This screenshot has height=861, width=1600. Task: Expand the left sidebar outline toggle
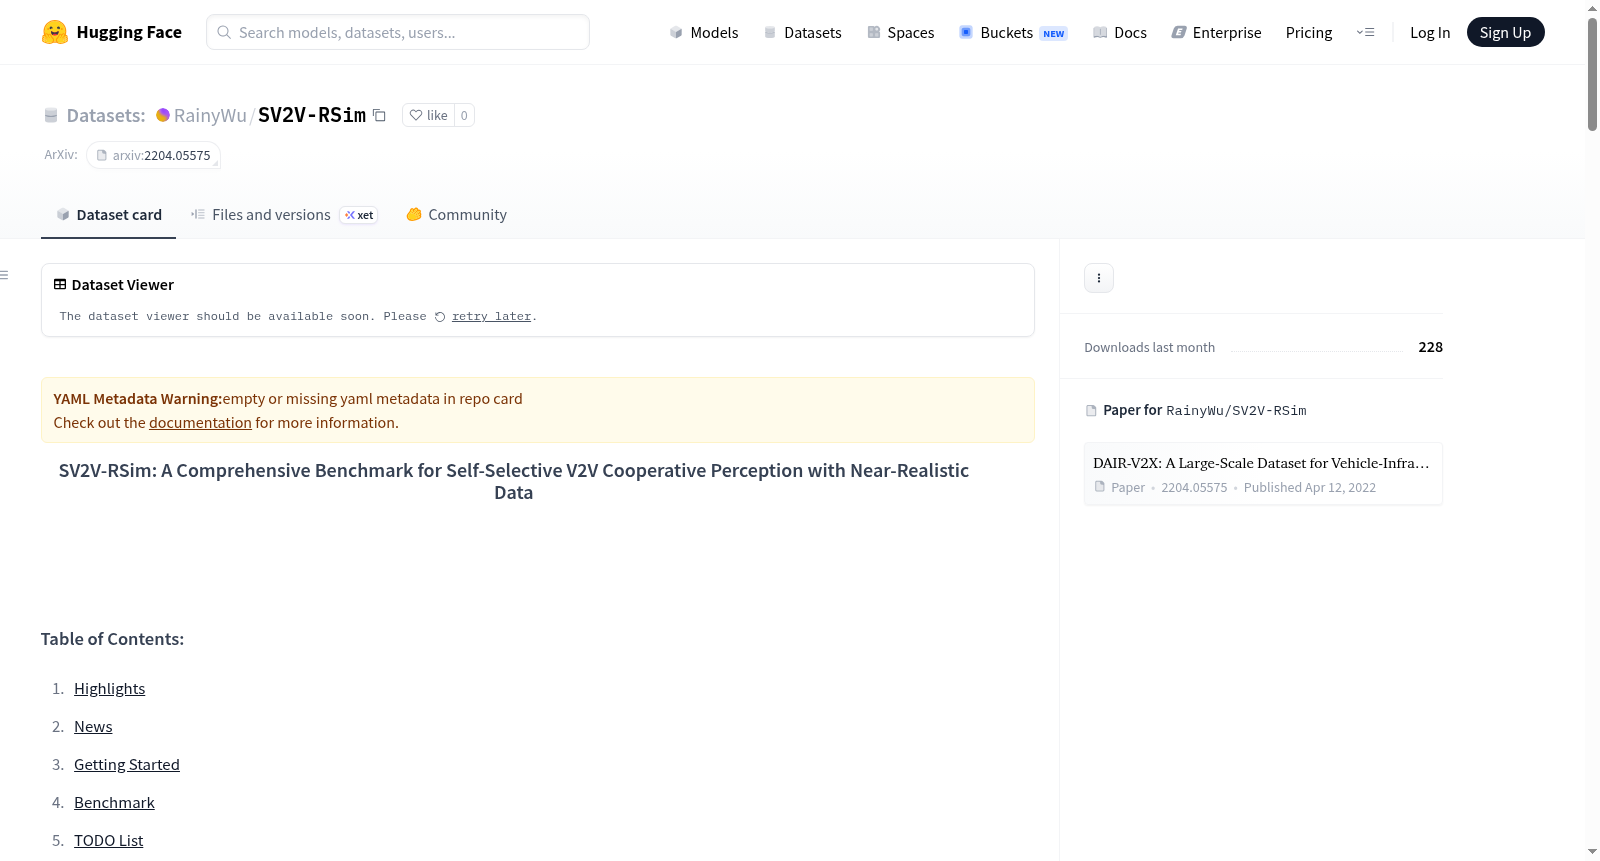coord(4,275)
